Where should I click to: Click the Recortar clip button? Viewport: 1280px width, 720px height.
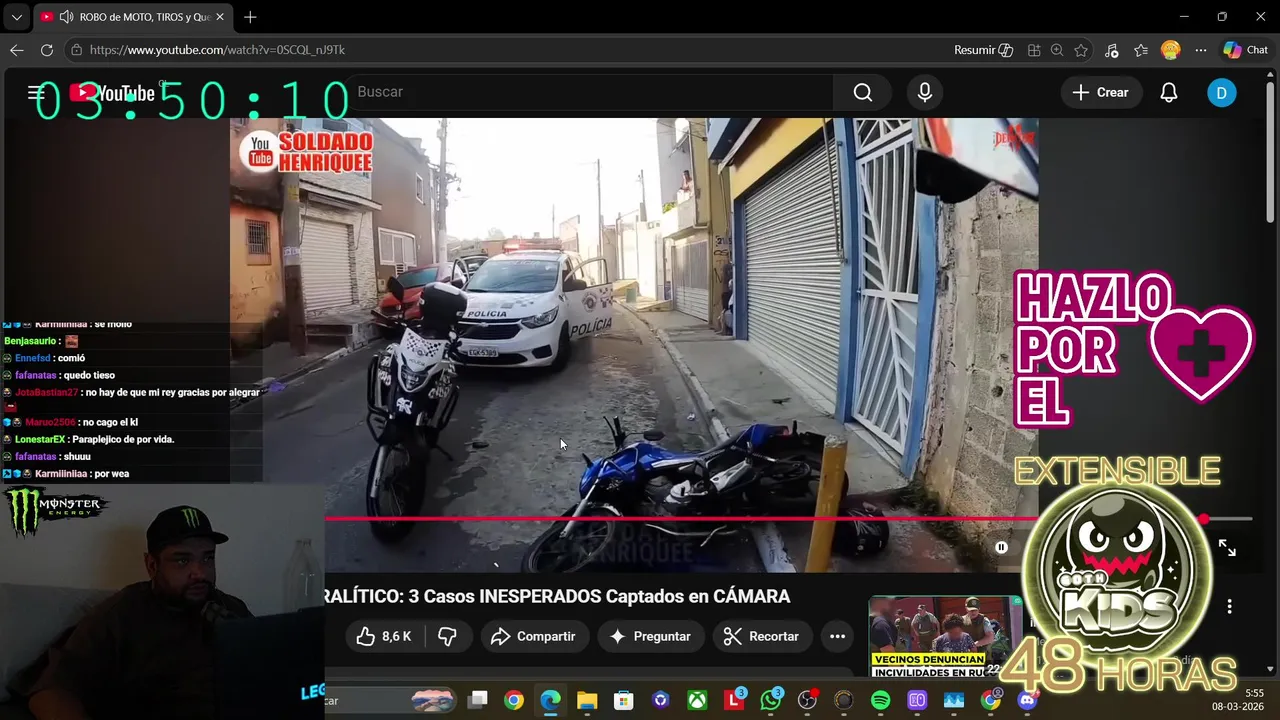[x=761, y=636]
